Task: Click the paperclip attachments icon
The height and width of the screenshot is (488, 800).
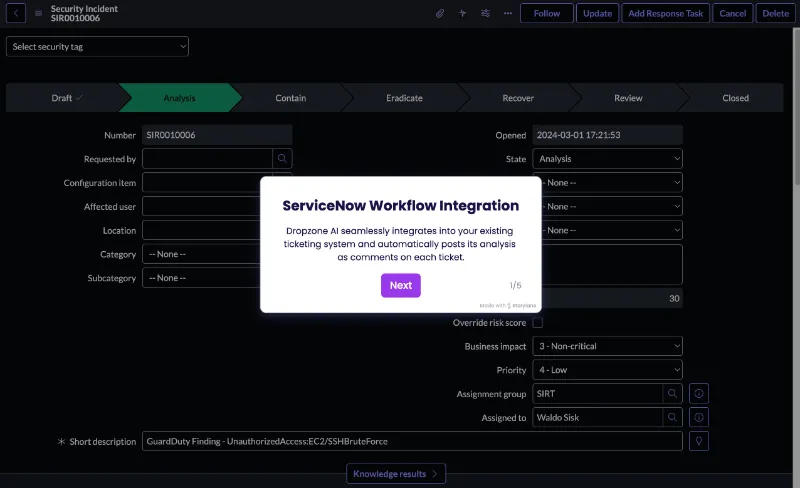Action: click(x=440, y=13)
